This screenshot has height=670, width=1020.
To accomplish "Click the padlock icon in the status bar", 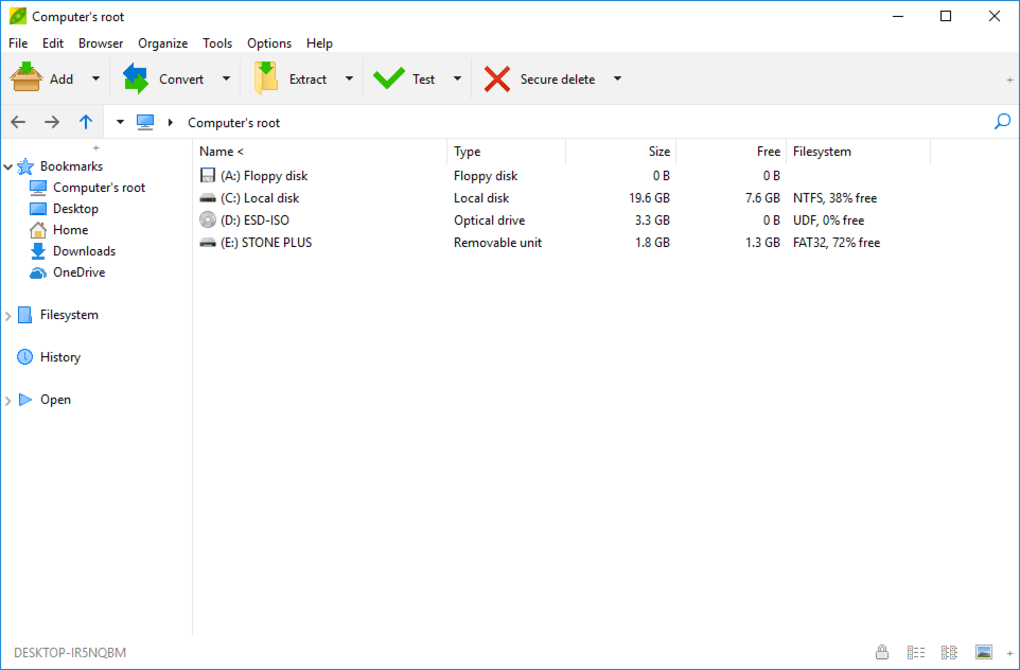I will pos(882,653).
